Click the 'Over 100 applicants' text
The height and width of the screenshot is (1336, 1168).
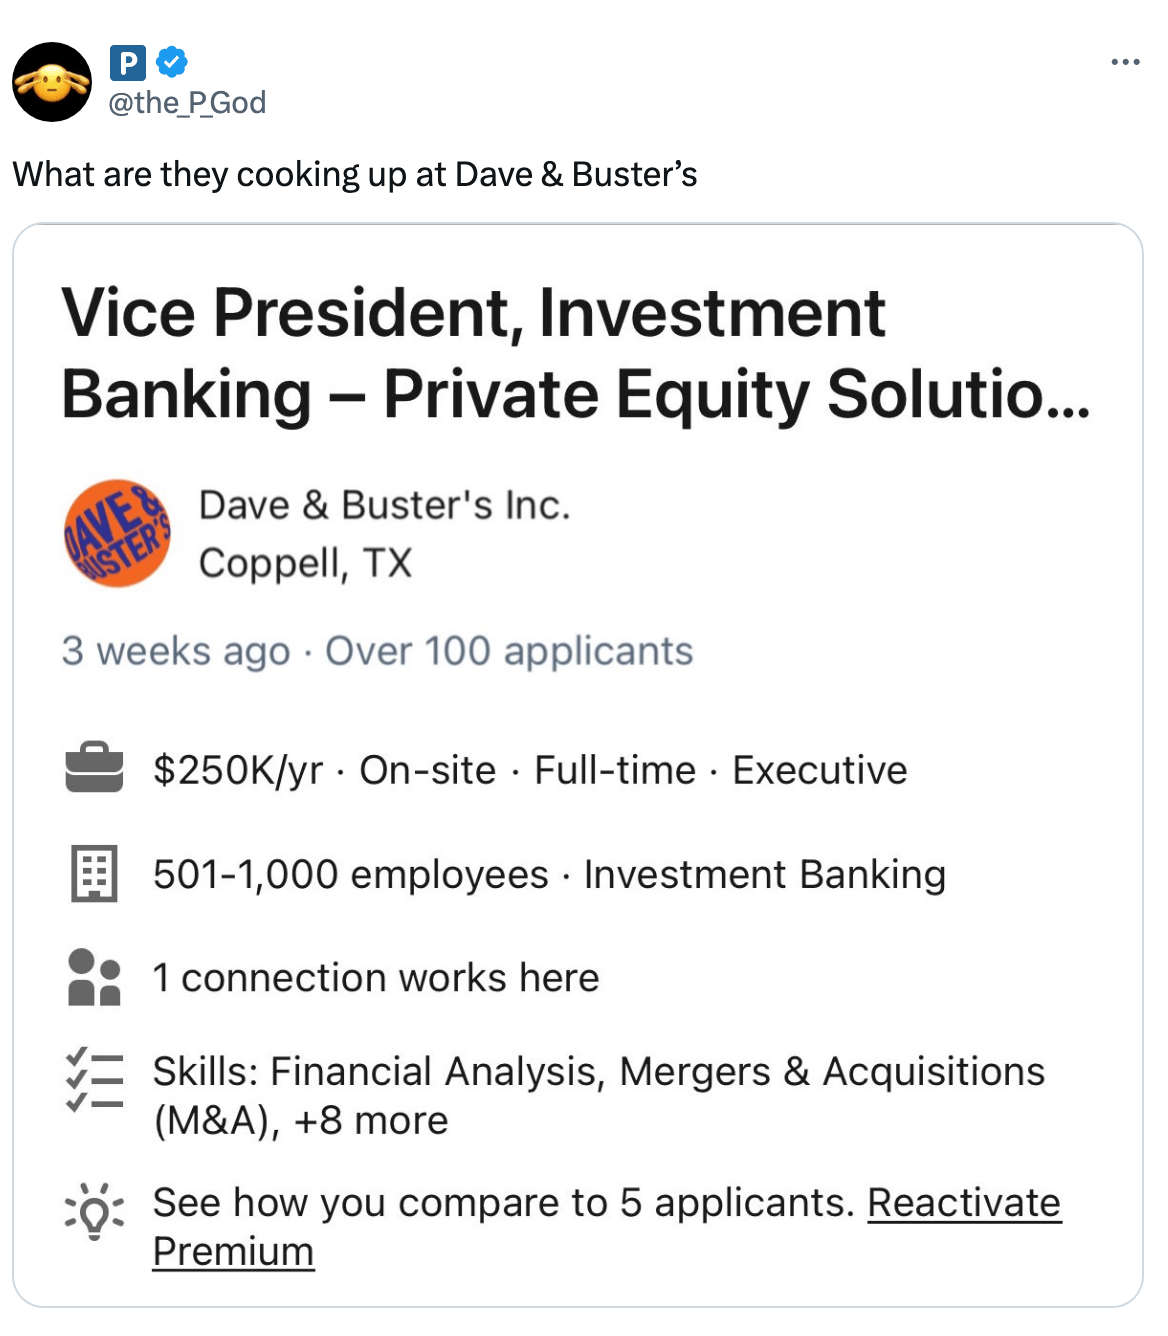coord(509,651)
